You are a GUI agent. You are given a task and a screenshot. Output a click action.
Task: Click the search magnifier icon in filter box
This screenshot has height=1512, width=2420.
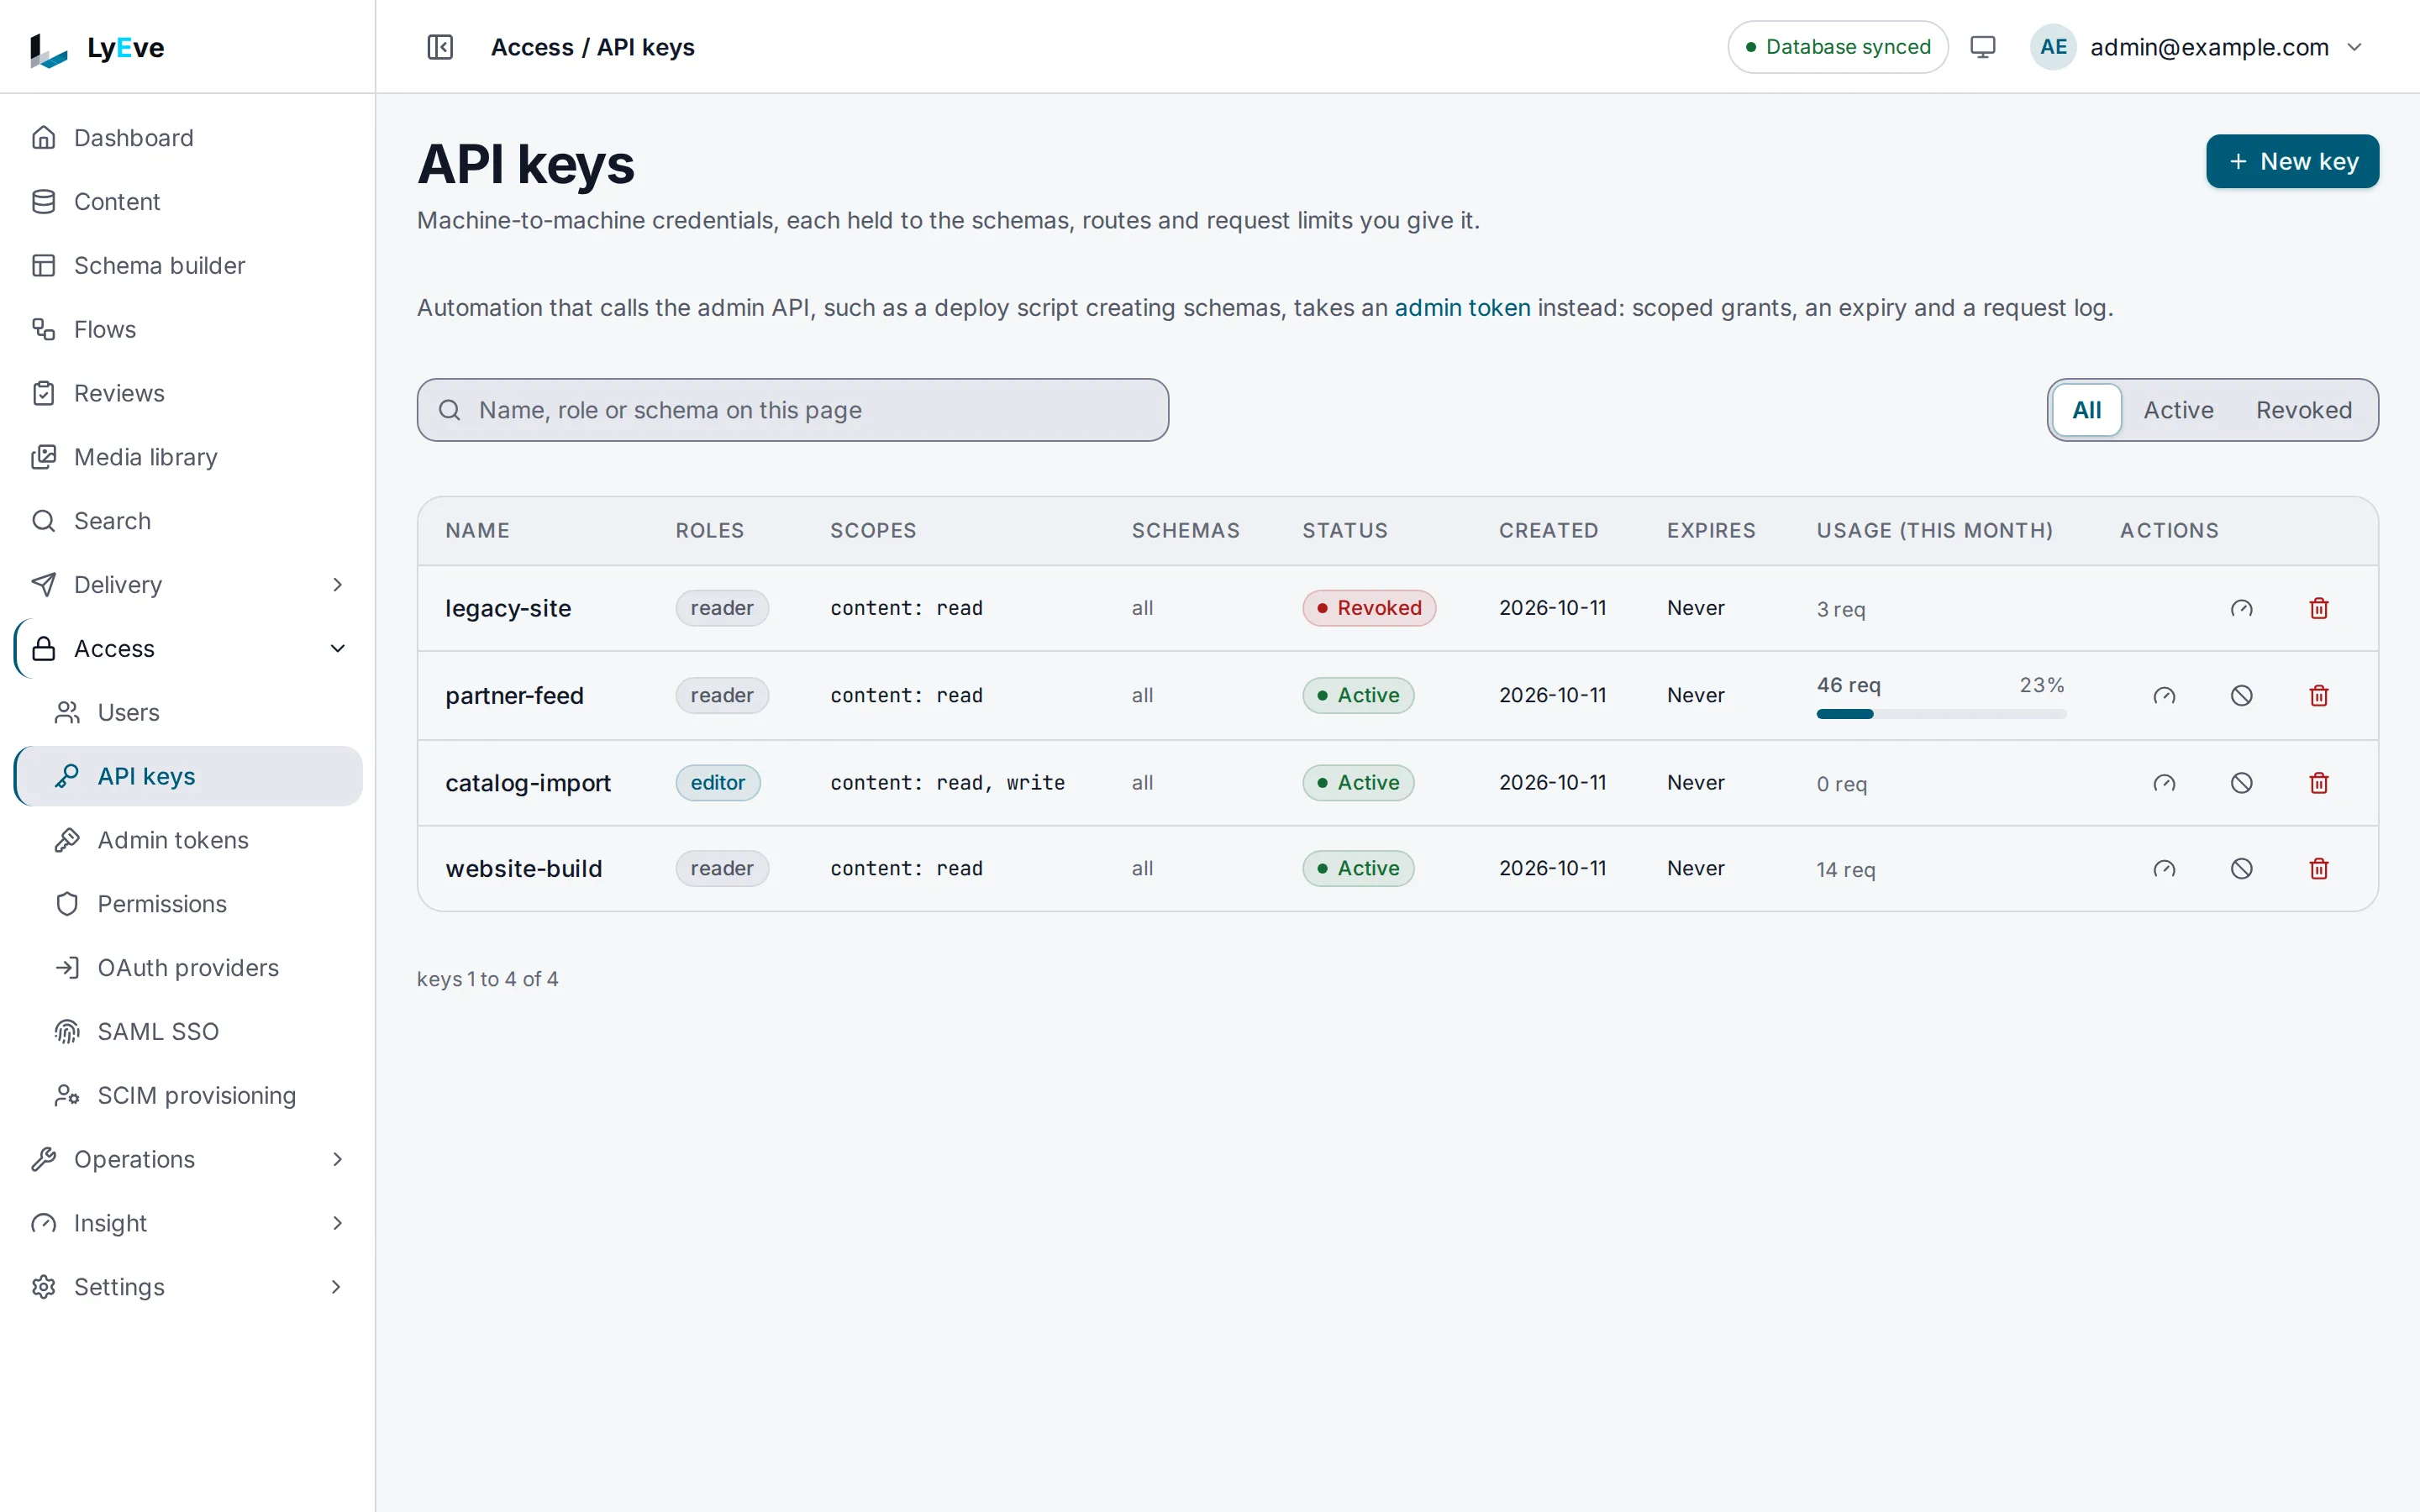click(450, 410)
